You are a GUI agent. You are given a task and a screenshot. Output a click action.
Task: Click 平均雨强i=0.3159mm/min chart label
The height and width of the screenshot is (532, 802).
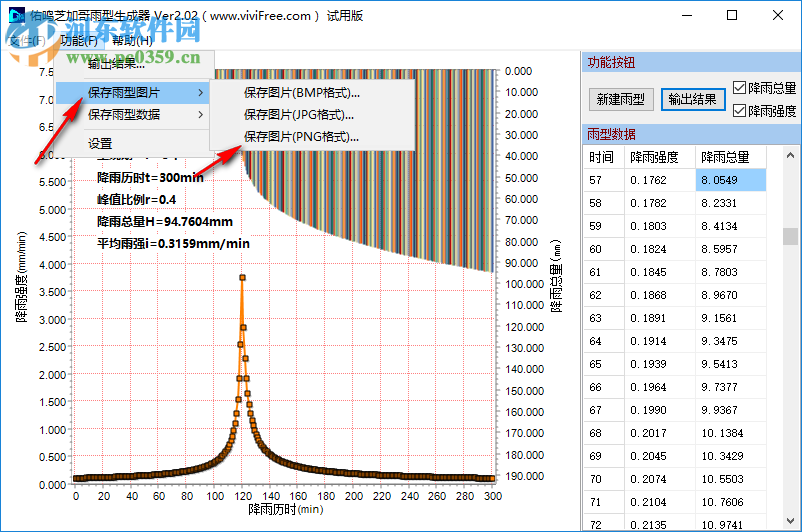173,244
